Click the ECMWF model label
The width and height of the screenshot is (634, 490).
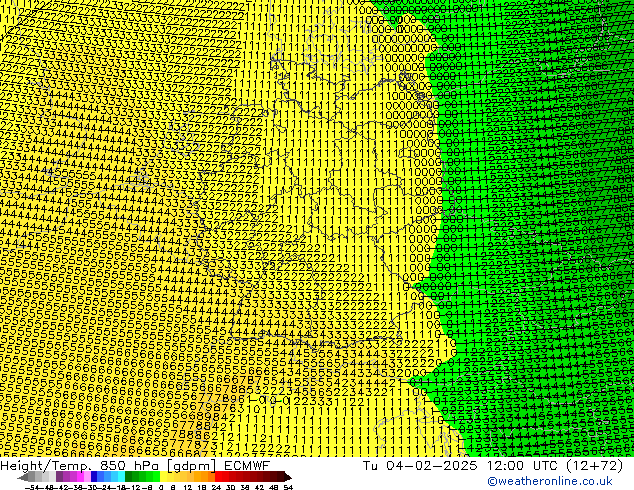tap(247, 466)
